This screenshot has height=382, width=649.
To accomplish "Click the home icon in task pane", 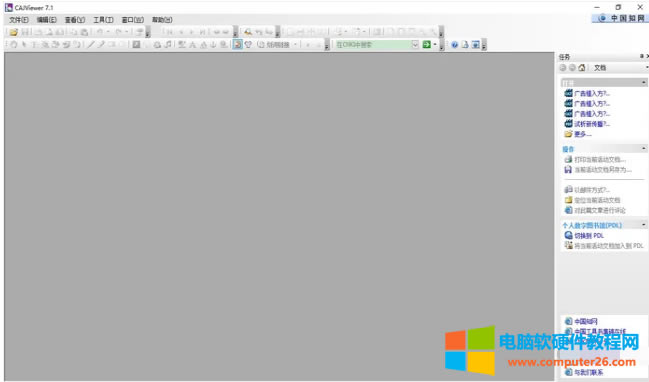I will (x=582, y=68).
